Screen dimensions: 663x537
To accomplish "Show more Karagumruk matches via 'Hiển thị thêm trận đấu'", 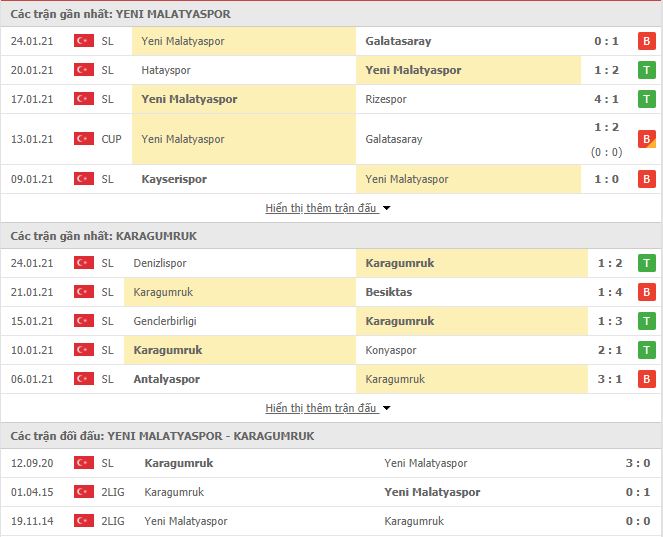I will [x=321, y=408].
